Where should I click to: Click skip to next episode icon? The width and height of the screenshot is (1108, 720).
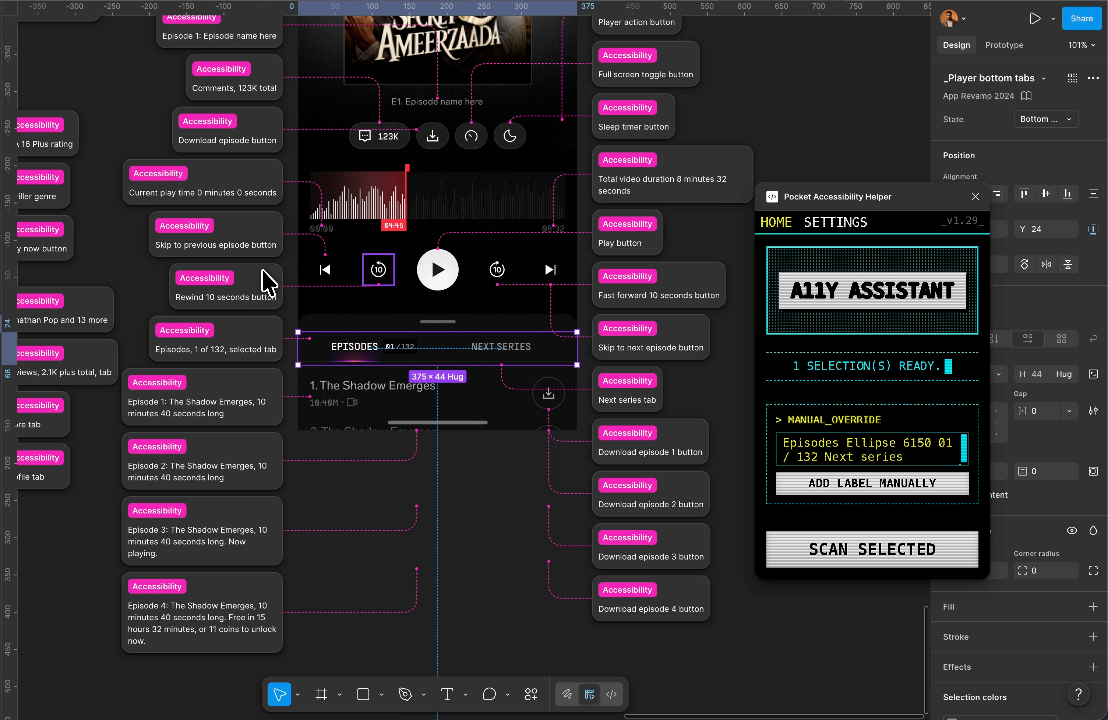coord(550,270)
